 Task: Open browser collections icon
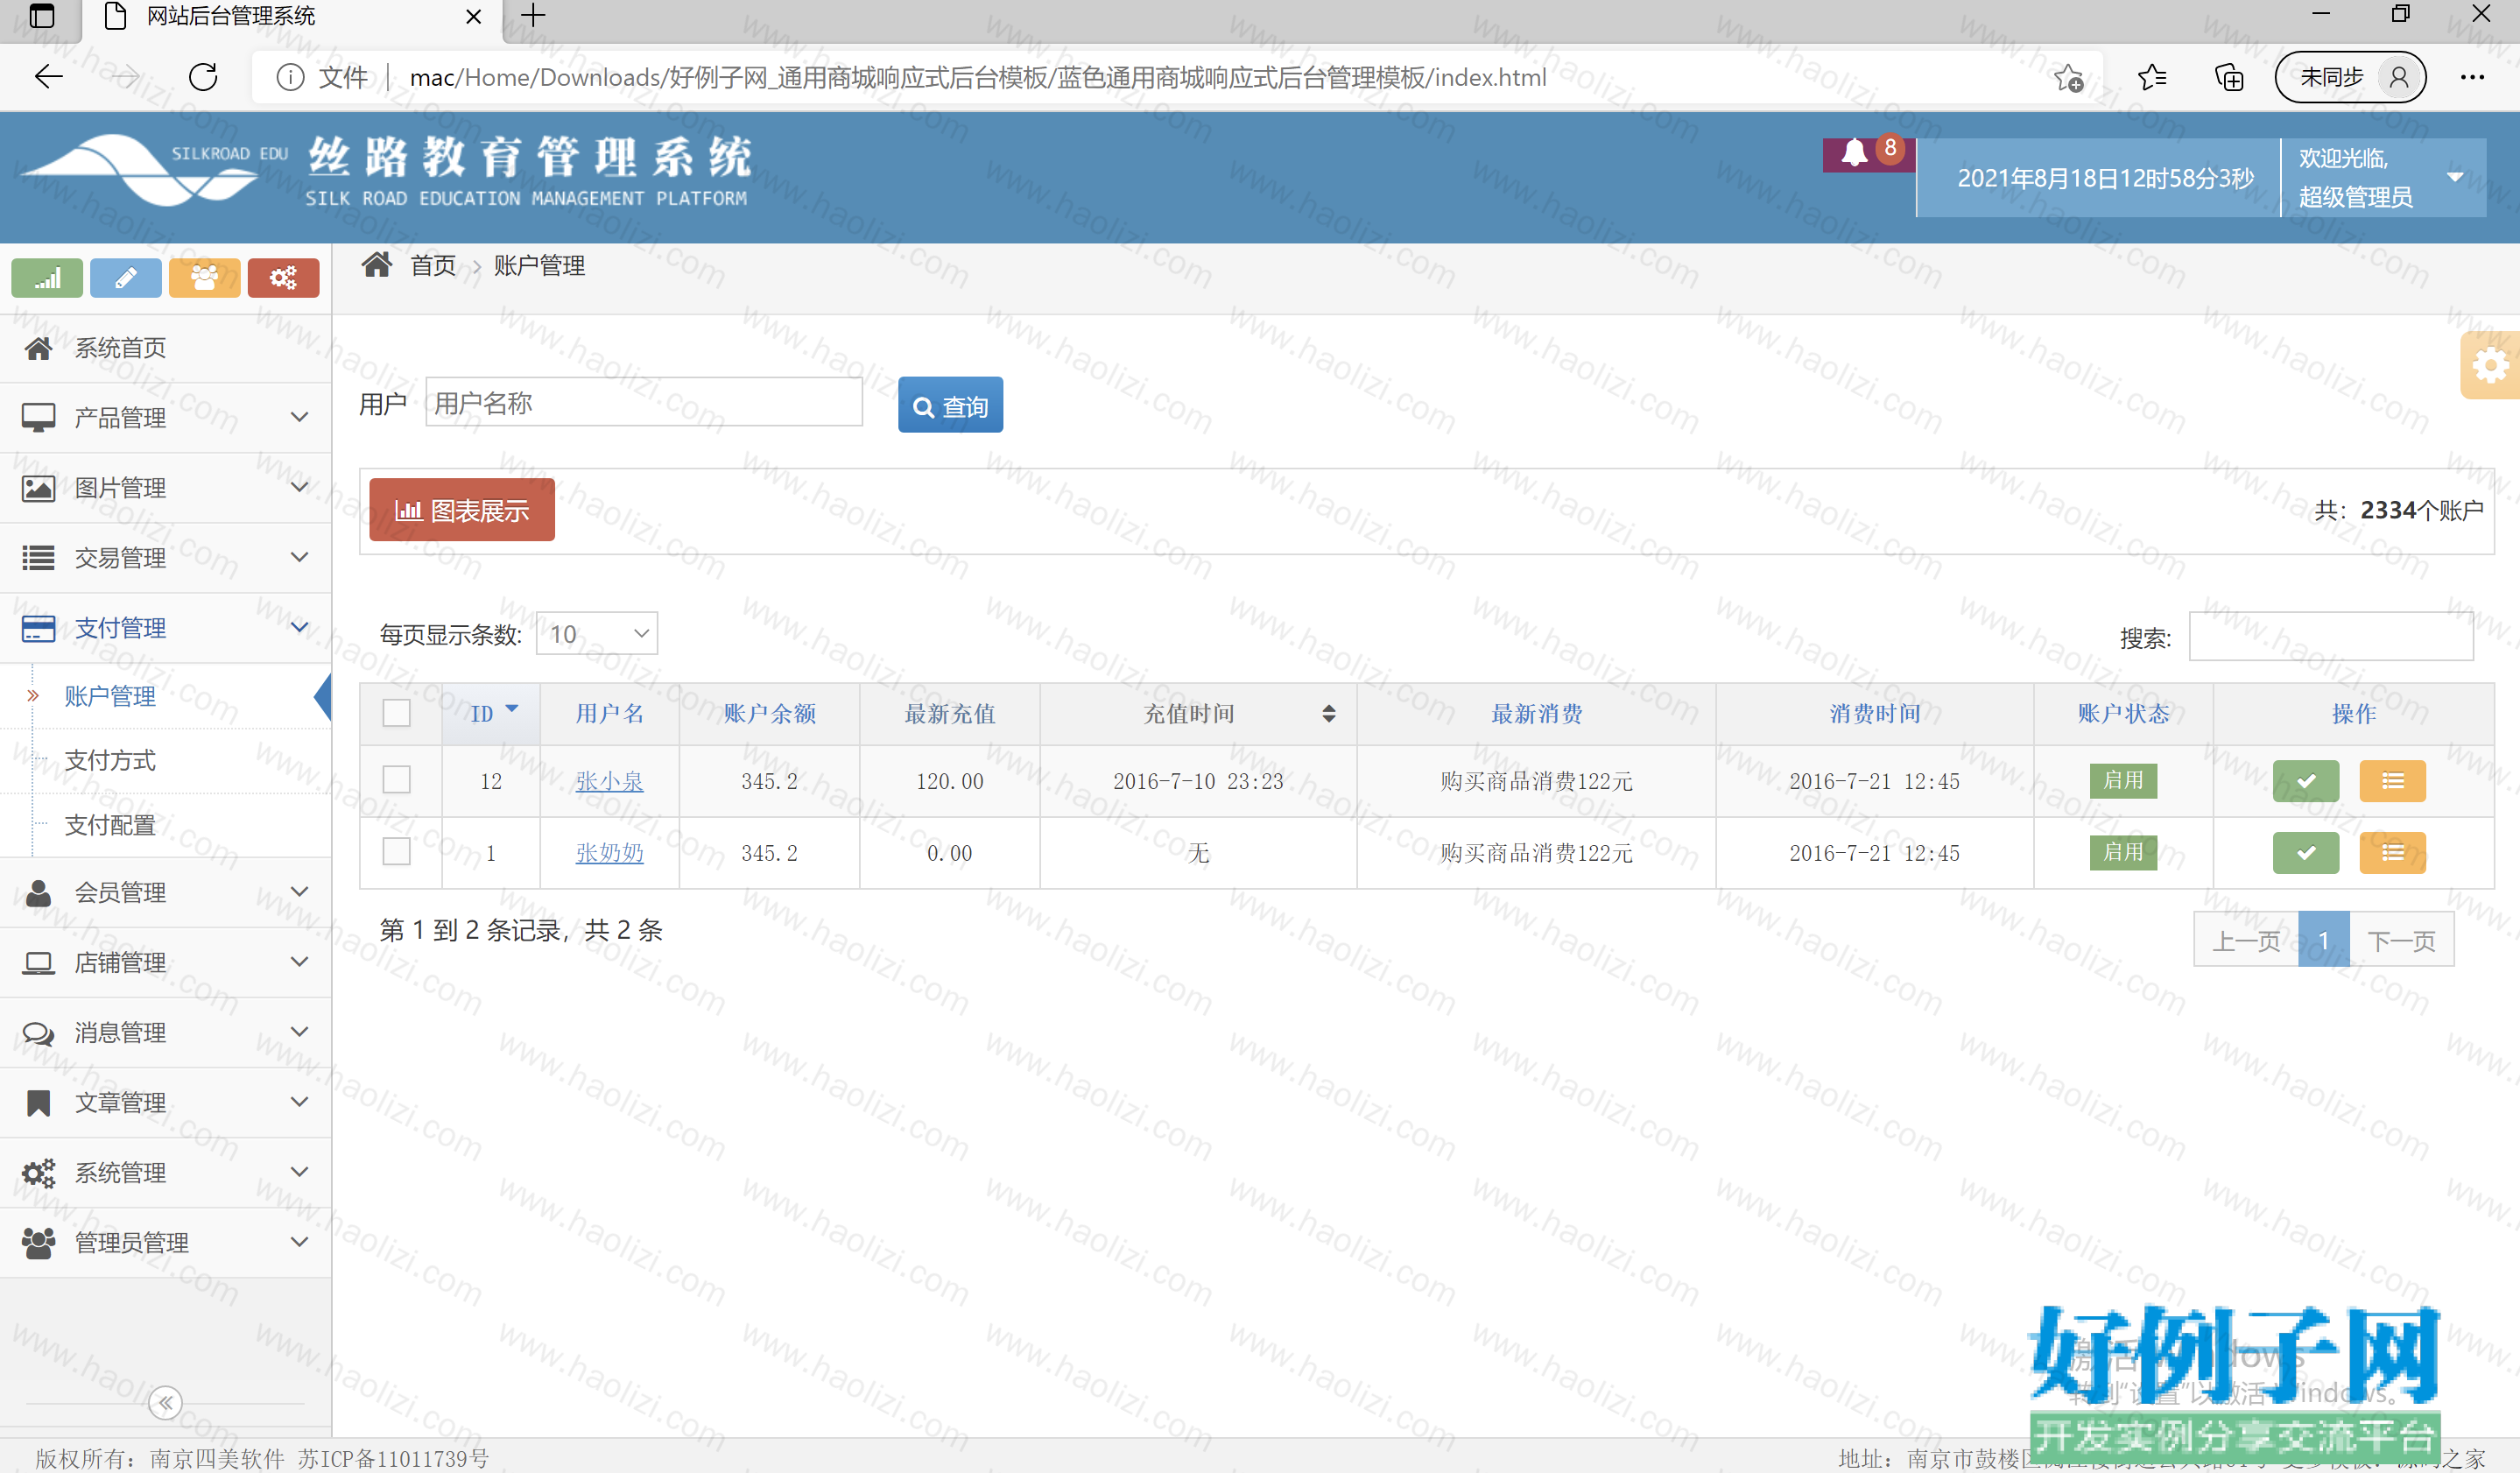tap(2229, 77)
